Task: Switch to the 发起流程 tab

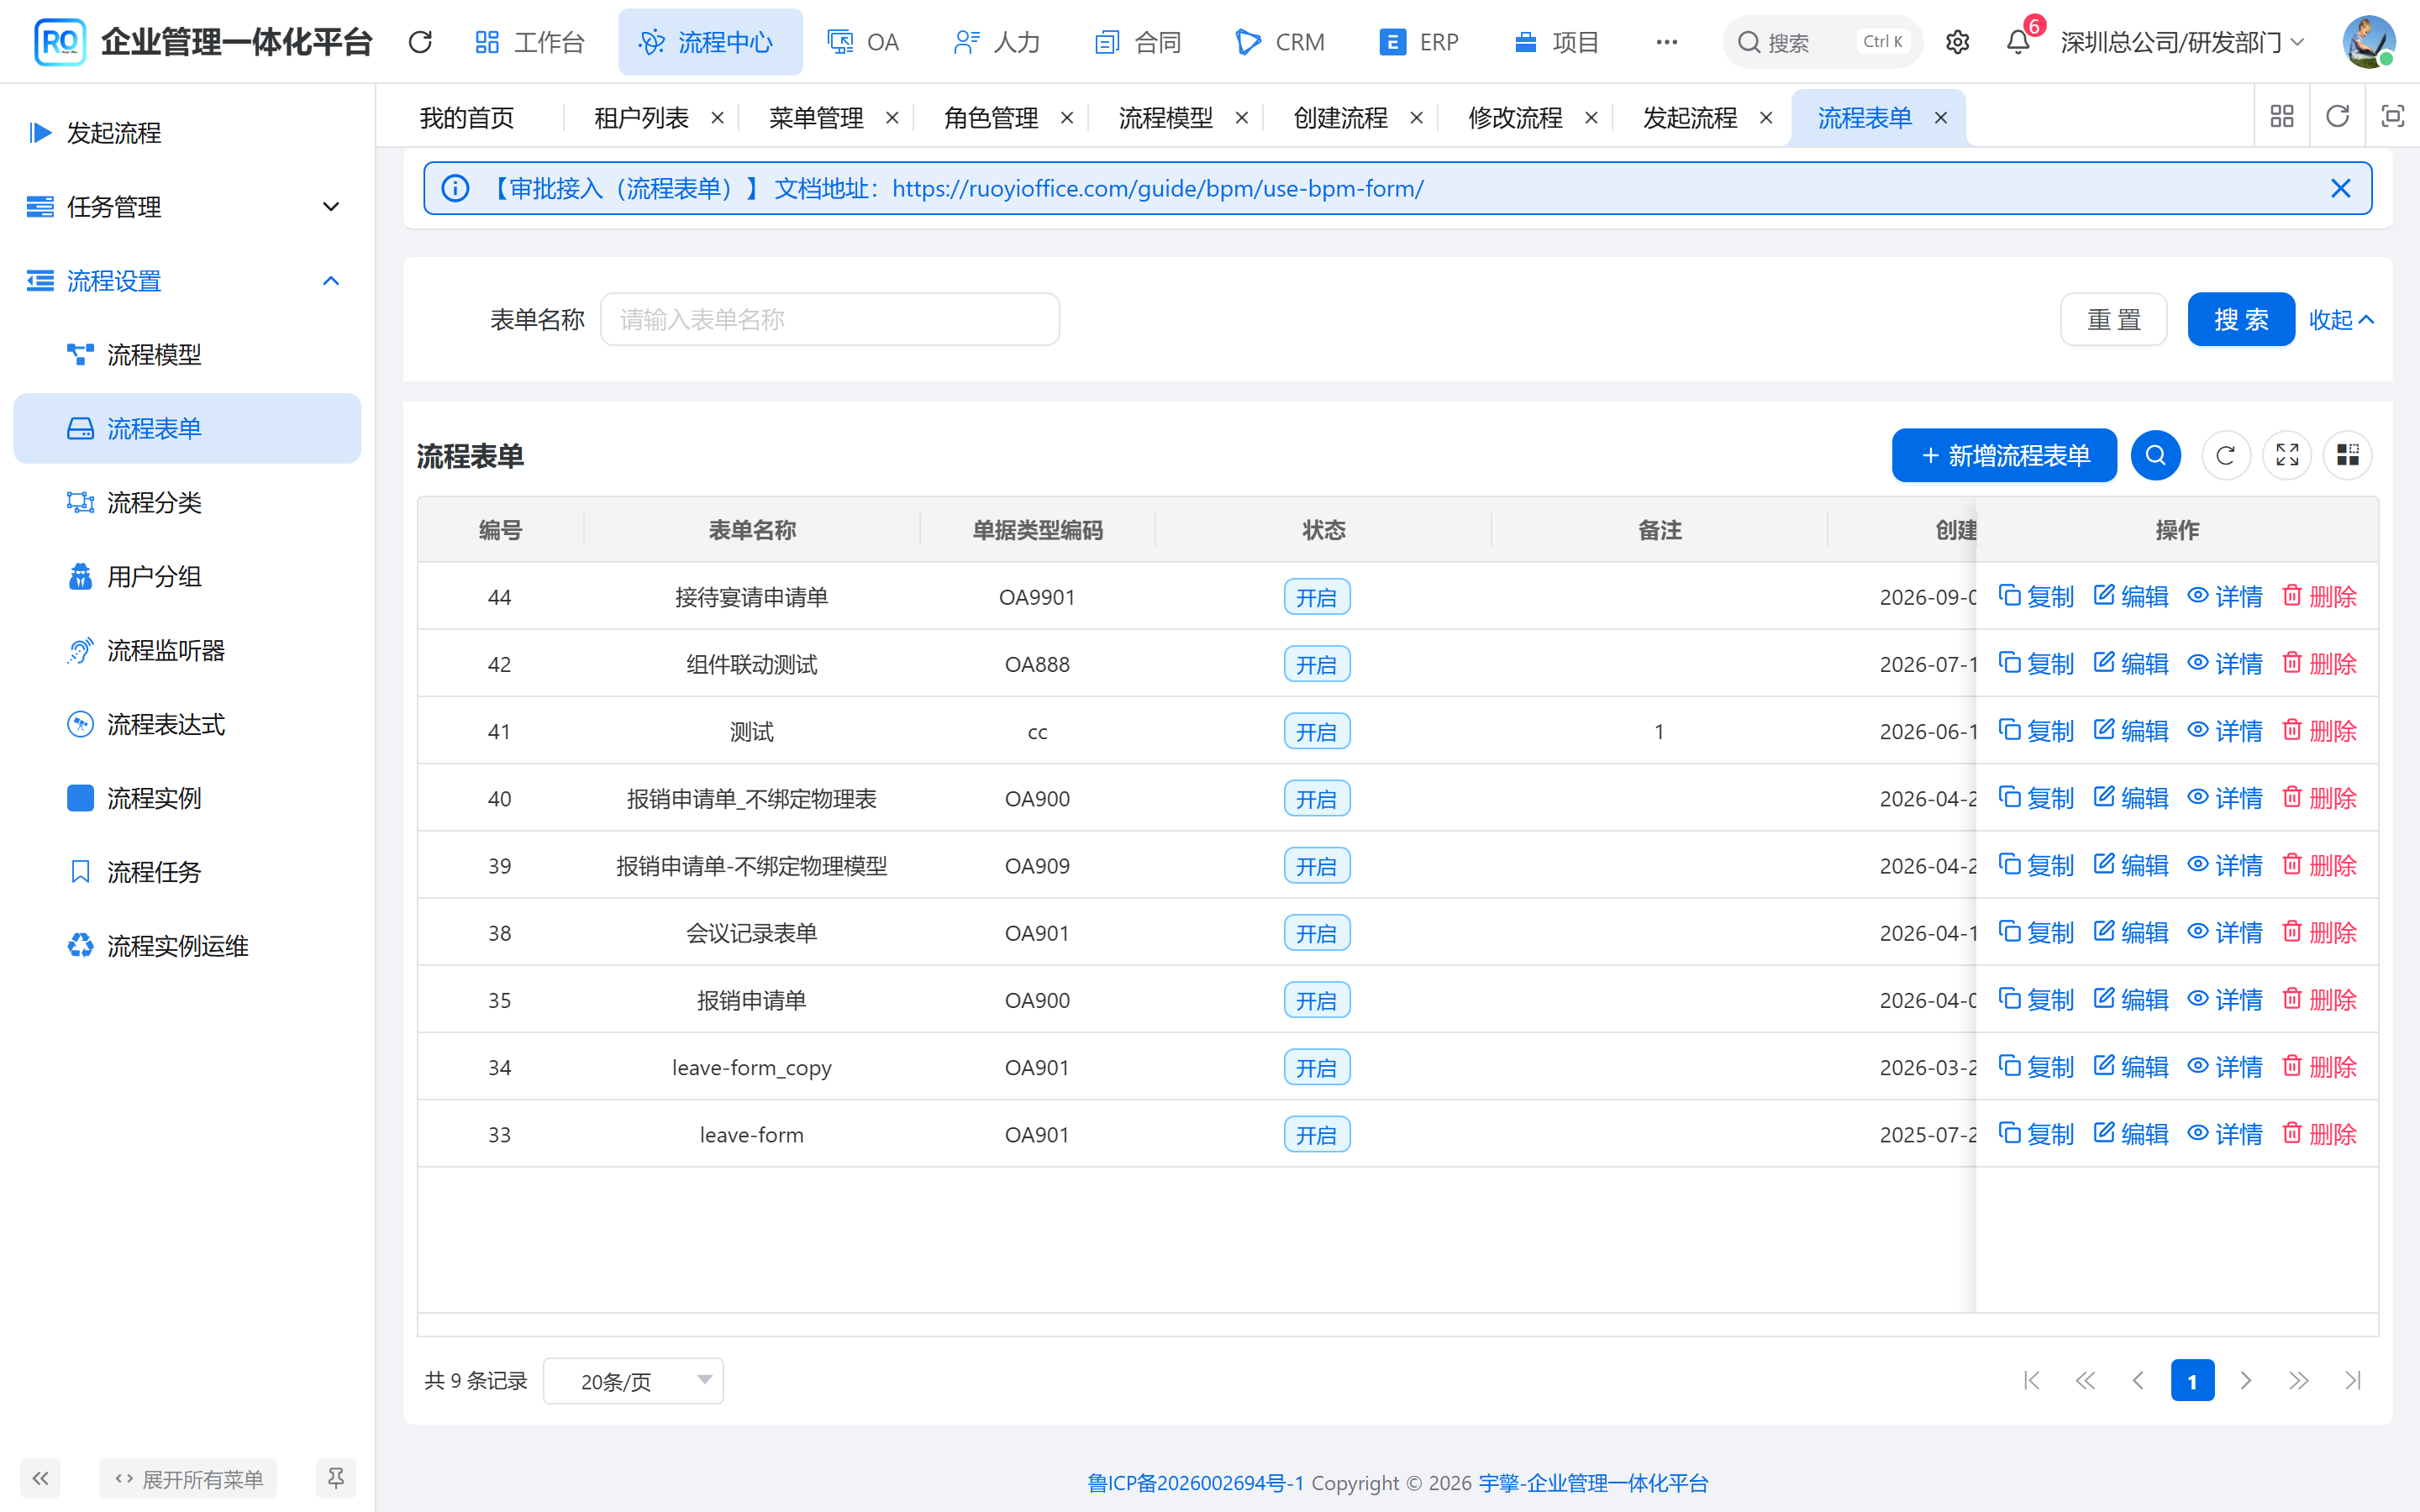Action: (1690, 117)
